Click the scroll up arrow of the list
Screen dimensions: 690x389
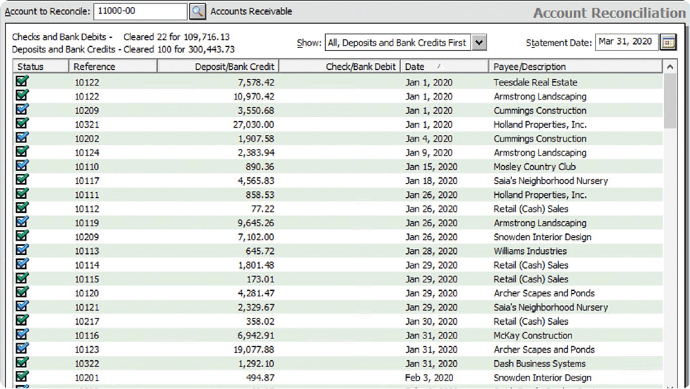coord(670,67)
